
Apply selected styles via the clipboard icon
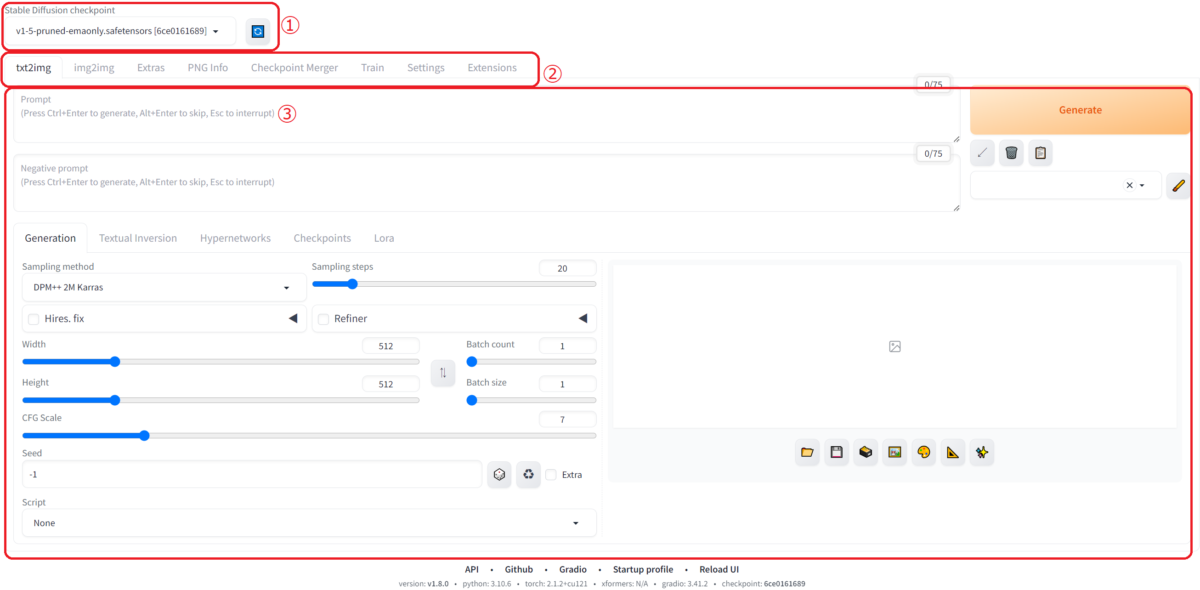[x=1040, y=152]
